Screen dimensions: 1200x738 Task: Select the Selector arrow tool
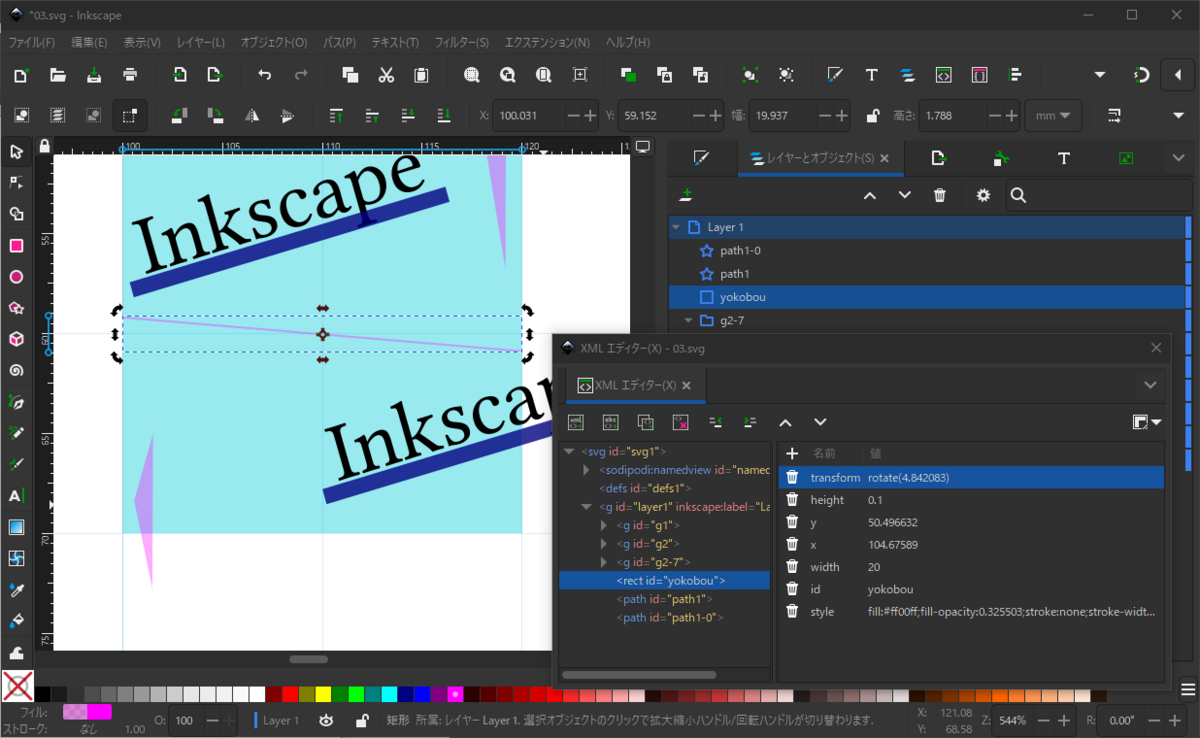coord(16,152)
